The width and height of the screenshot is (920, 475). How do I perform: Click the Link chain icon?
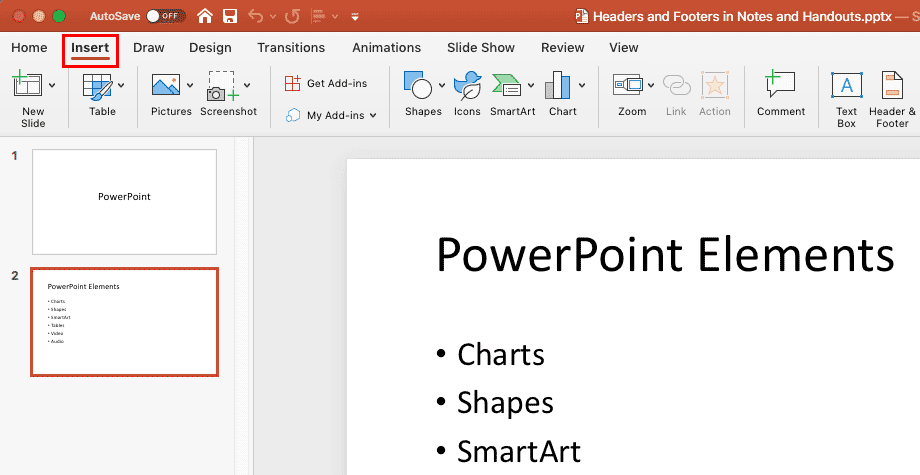(x=677, y=86)
